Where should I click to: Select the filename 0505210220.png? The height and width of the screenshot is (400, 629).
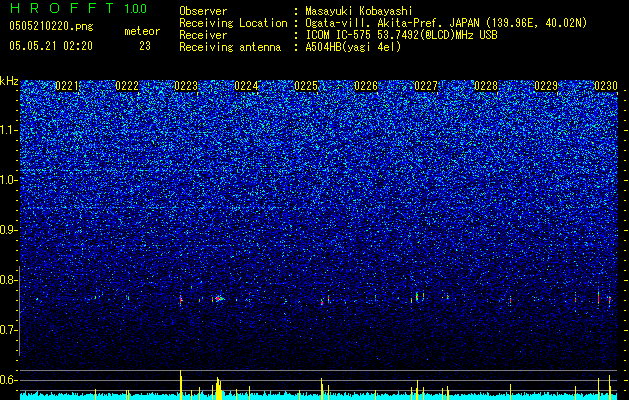tap(51, 27)
